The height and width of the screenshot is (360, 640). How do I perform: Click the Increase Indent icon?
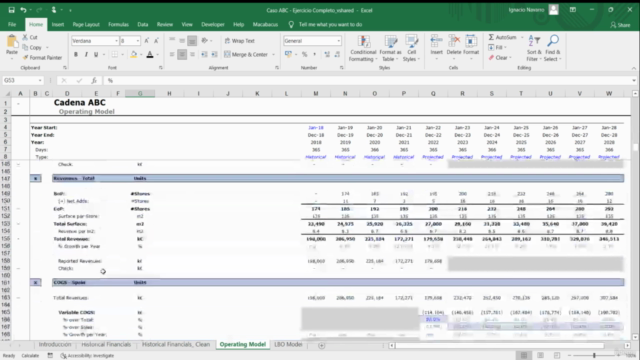(214, 54)
